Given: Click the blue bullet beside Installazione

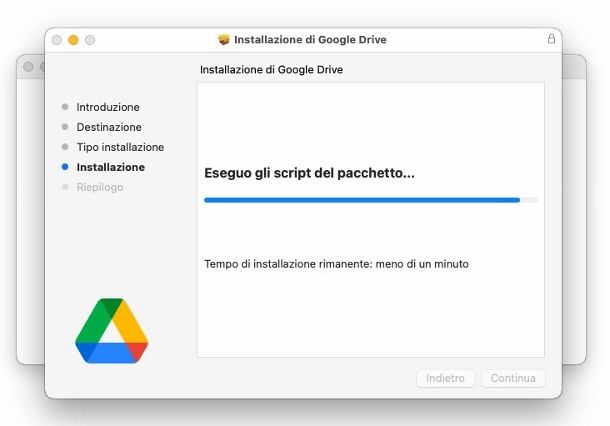Looking at the screenshot, I should tap(65, 167).
